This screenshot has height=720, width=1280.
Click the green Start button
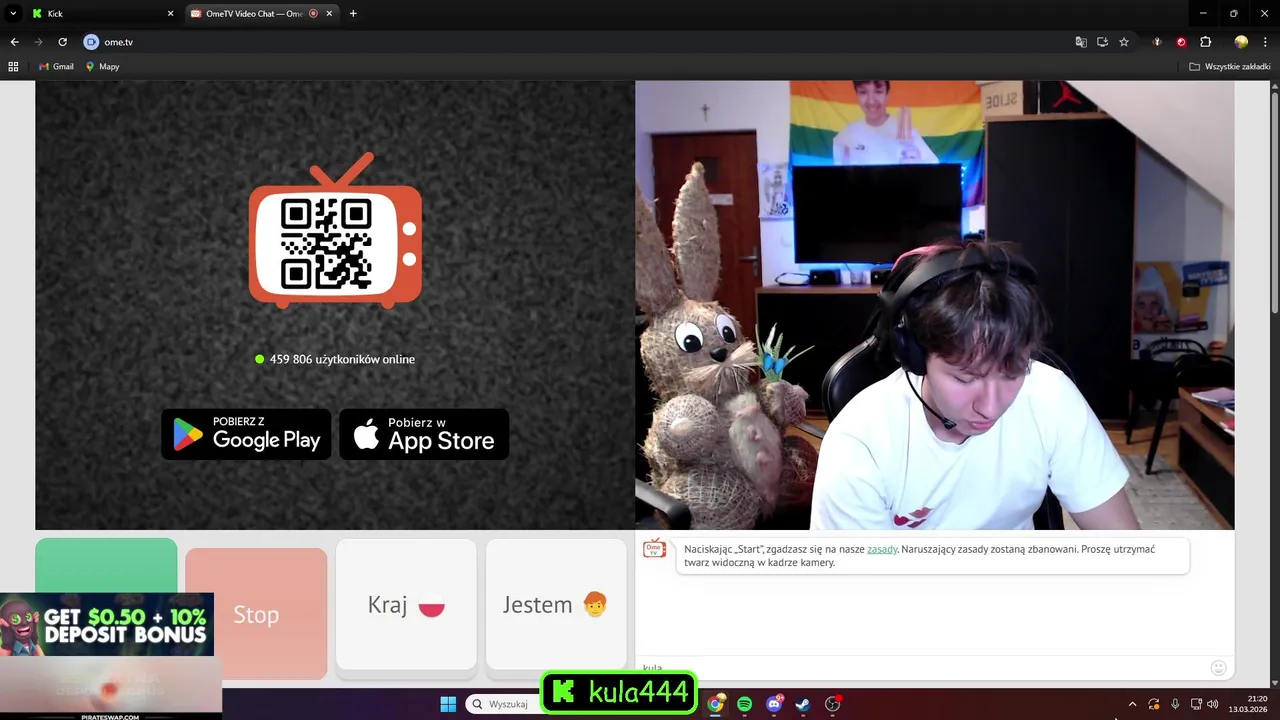pos(106,565)
